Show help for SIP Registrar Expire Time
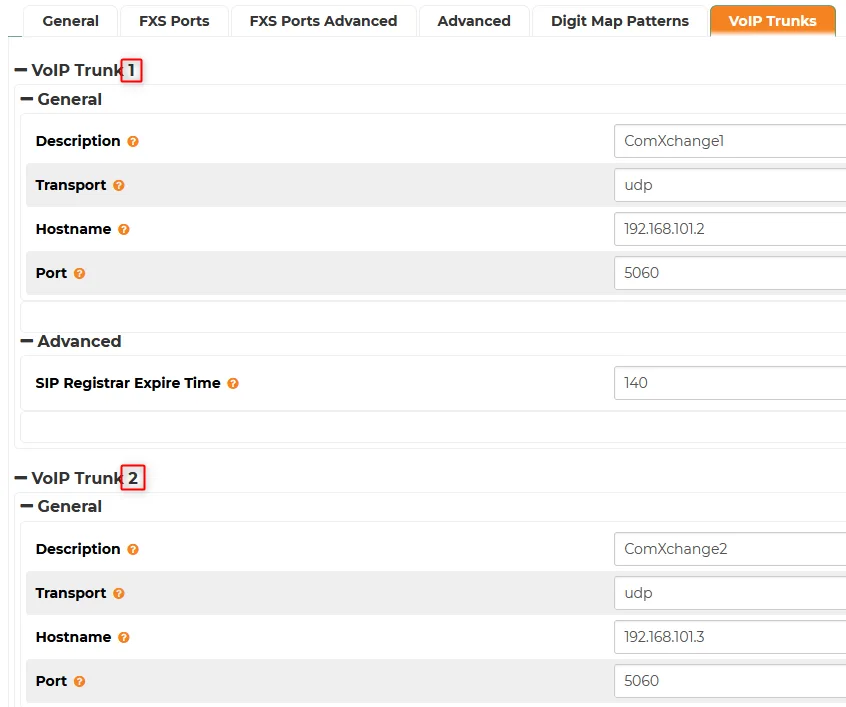 233,384
